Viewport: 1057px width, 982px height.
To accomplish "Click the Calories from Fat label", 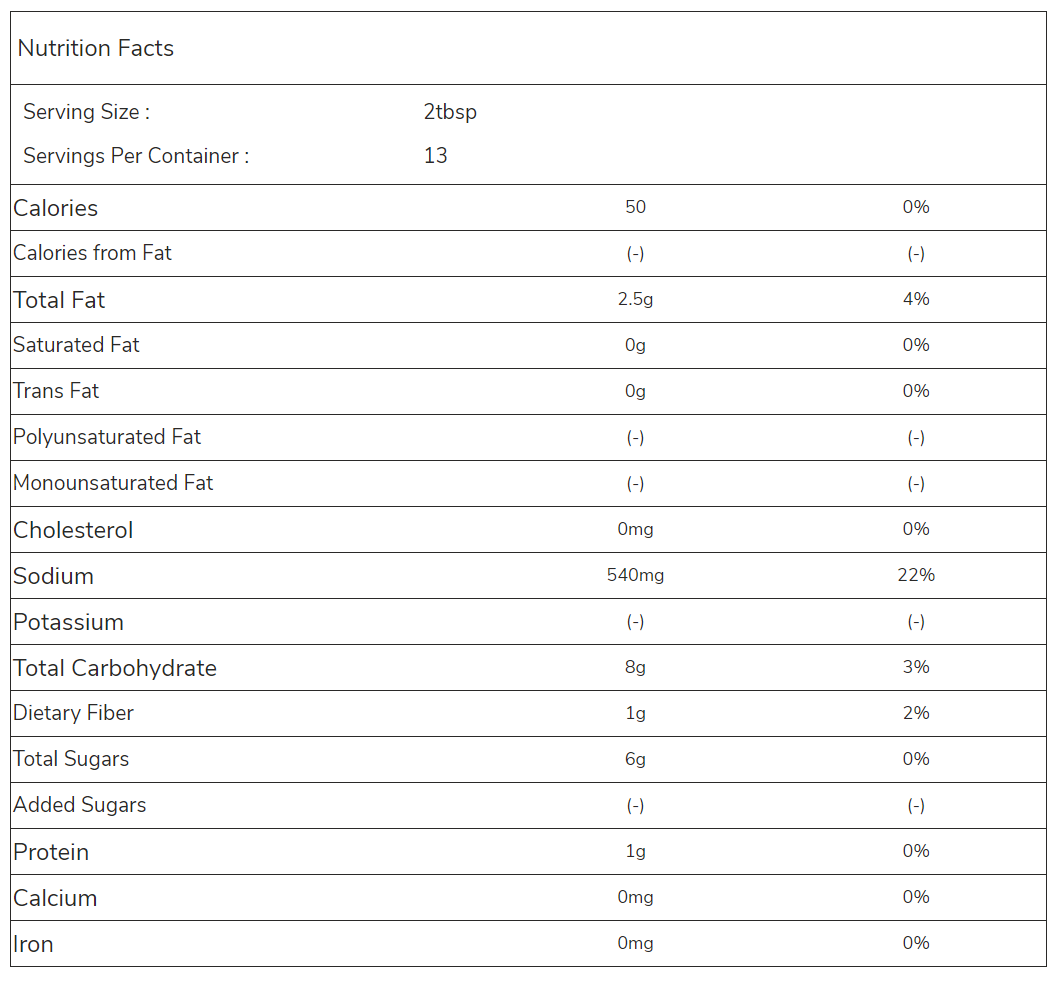I will 92,253.
